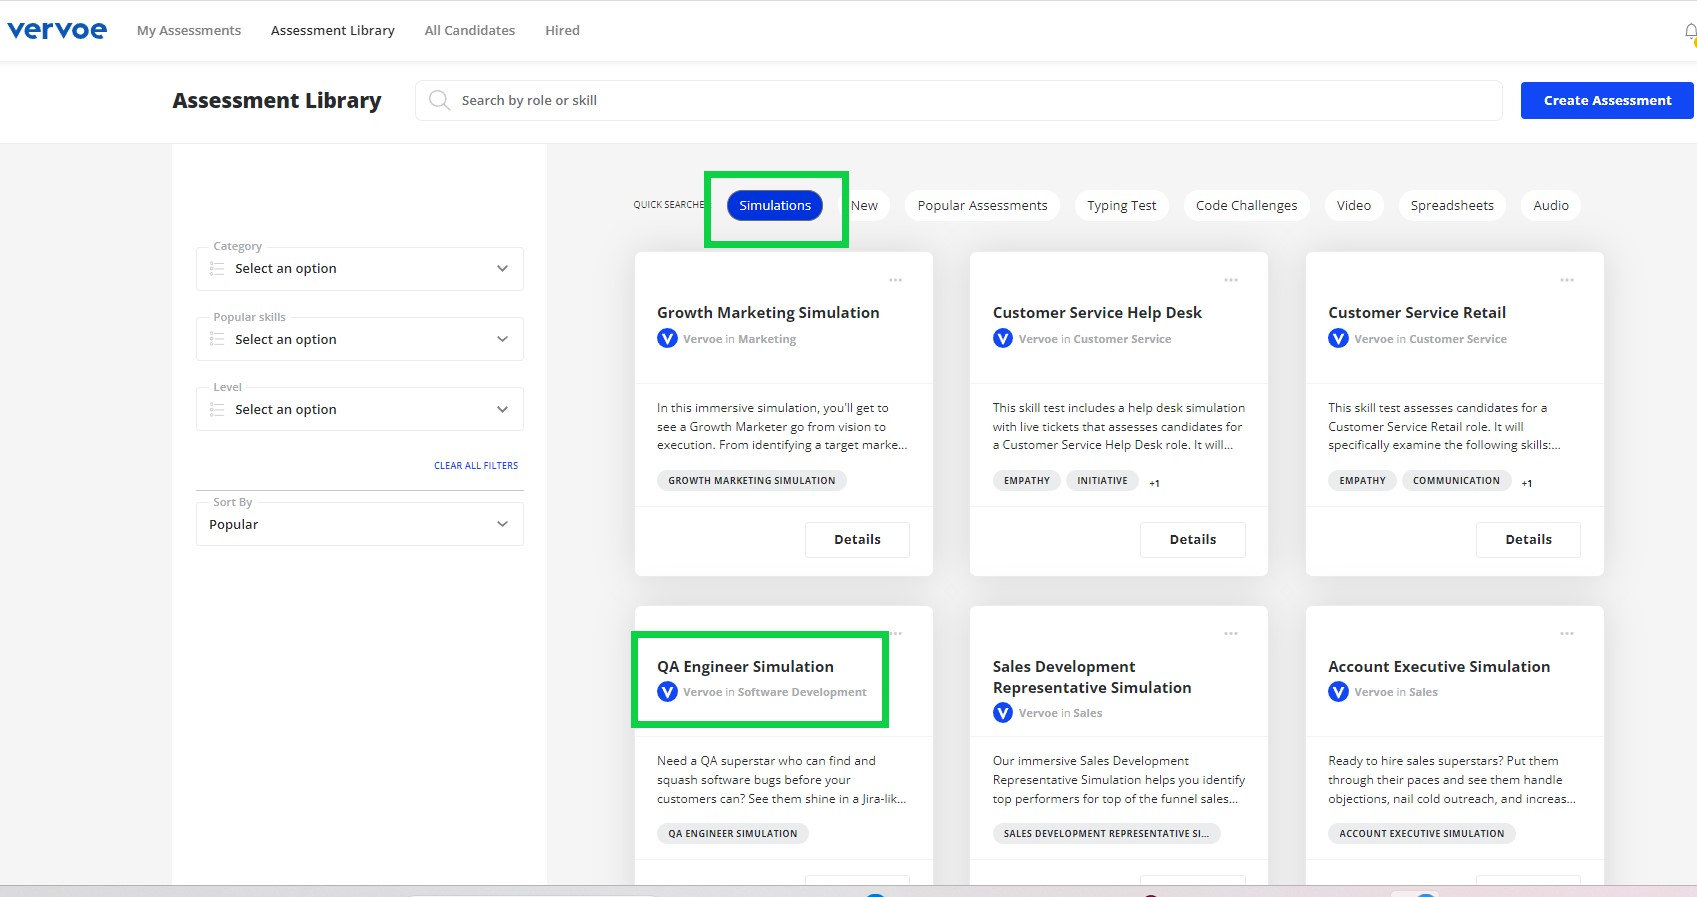The width and height of the screenshot is (1697, 897).
Task: Click the list icon in Category filter
Action: pos(217,269)
